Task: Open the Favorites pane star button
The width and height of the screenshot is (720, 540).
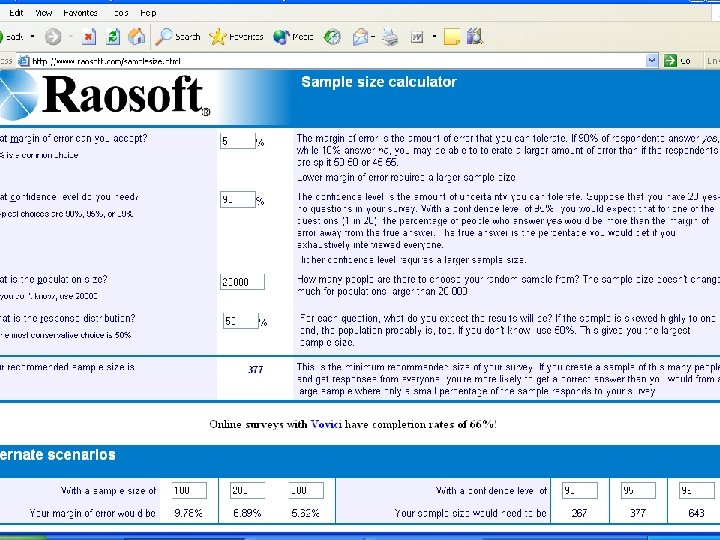Action: [236, 37]
